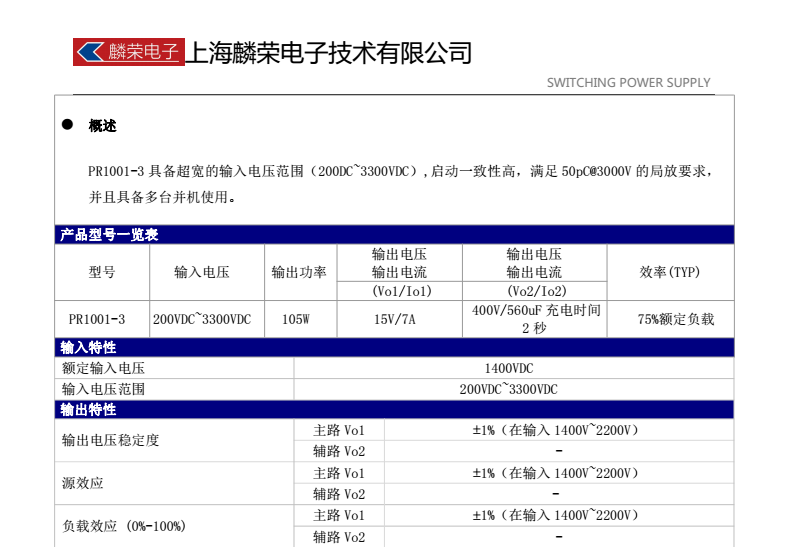This screenshot has width=789, height=547.
Task: Click the (Vo2/Io2) sub-header cell
Action: tap(536, 291)
